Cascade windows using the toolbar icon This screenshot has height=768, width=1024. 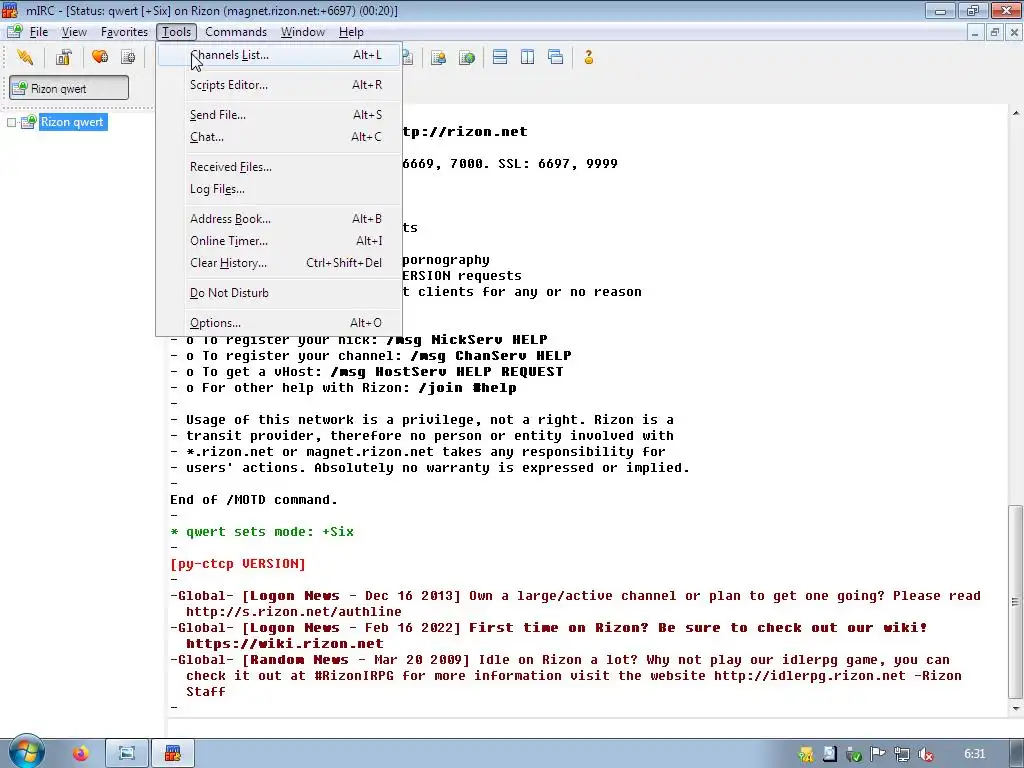556,57
